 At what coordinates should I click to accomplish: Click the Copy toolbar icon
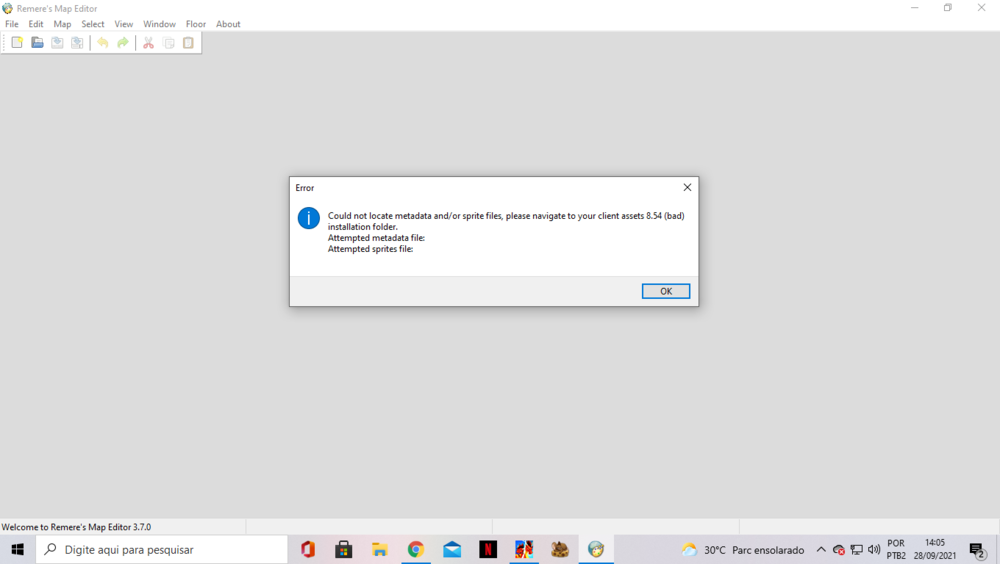pyautogui.click(x=168, y=43)
